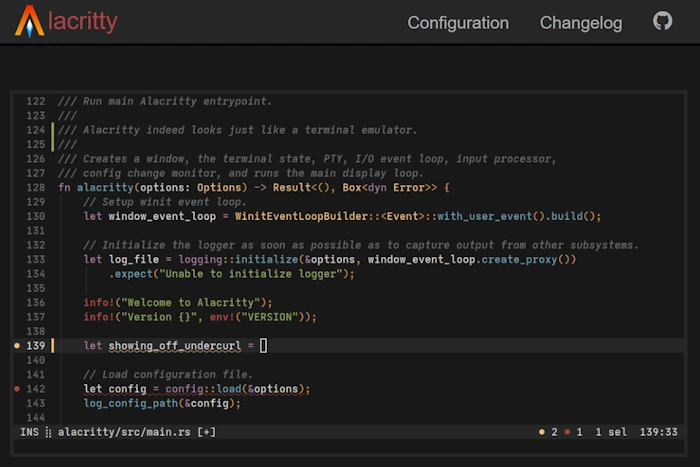This screenshot has height=467, width=700.
Task: Click 'Box<dyn Error>>' return type on line 128
Action: [x=390, y=188]
